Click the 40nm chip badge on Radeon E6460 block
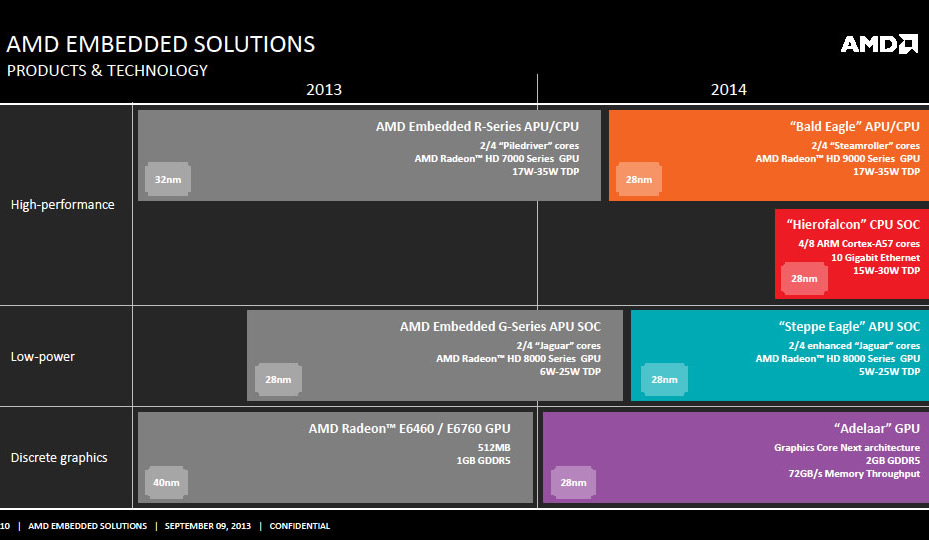The height and width of the screenshot is (540, 929). pos(167,481)
